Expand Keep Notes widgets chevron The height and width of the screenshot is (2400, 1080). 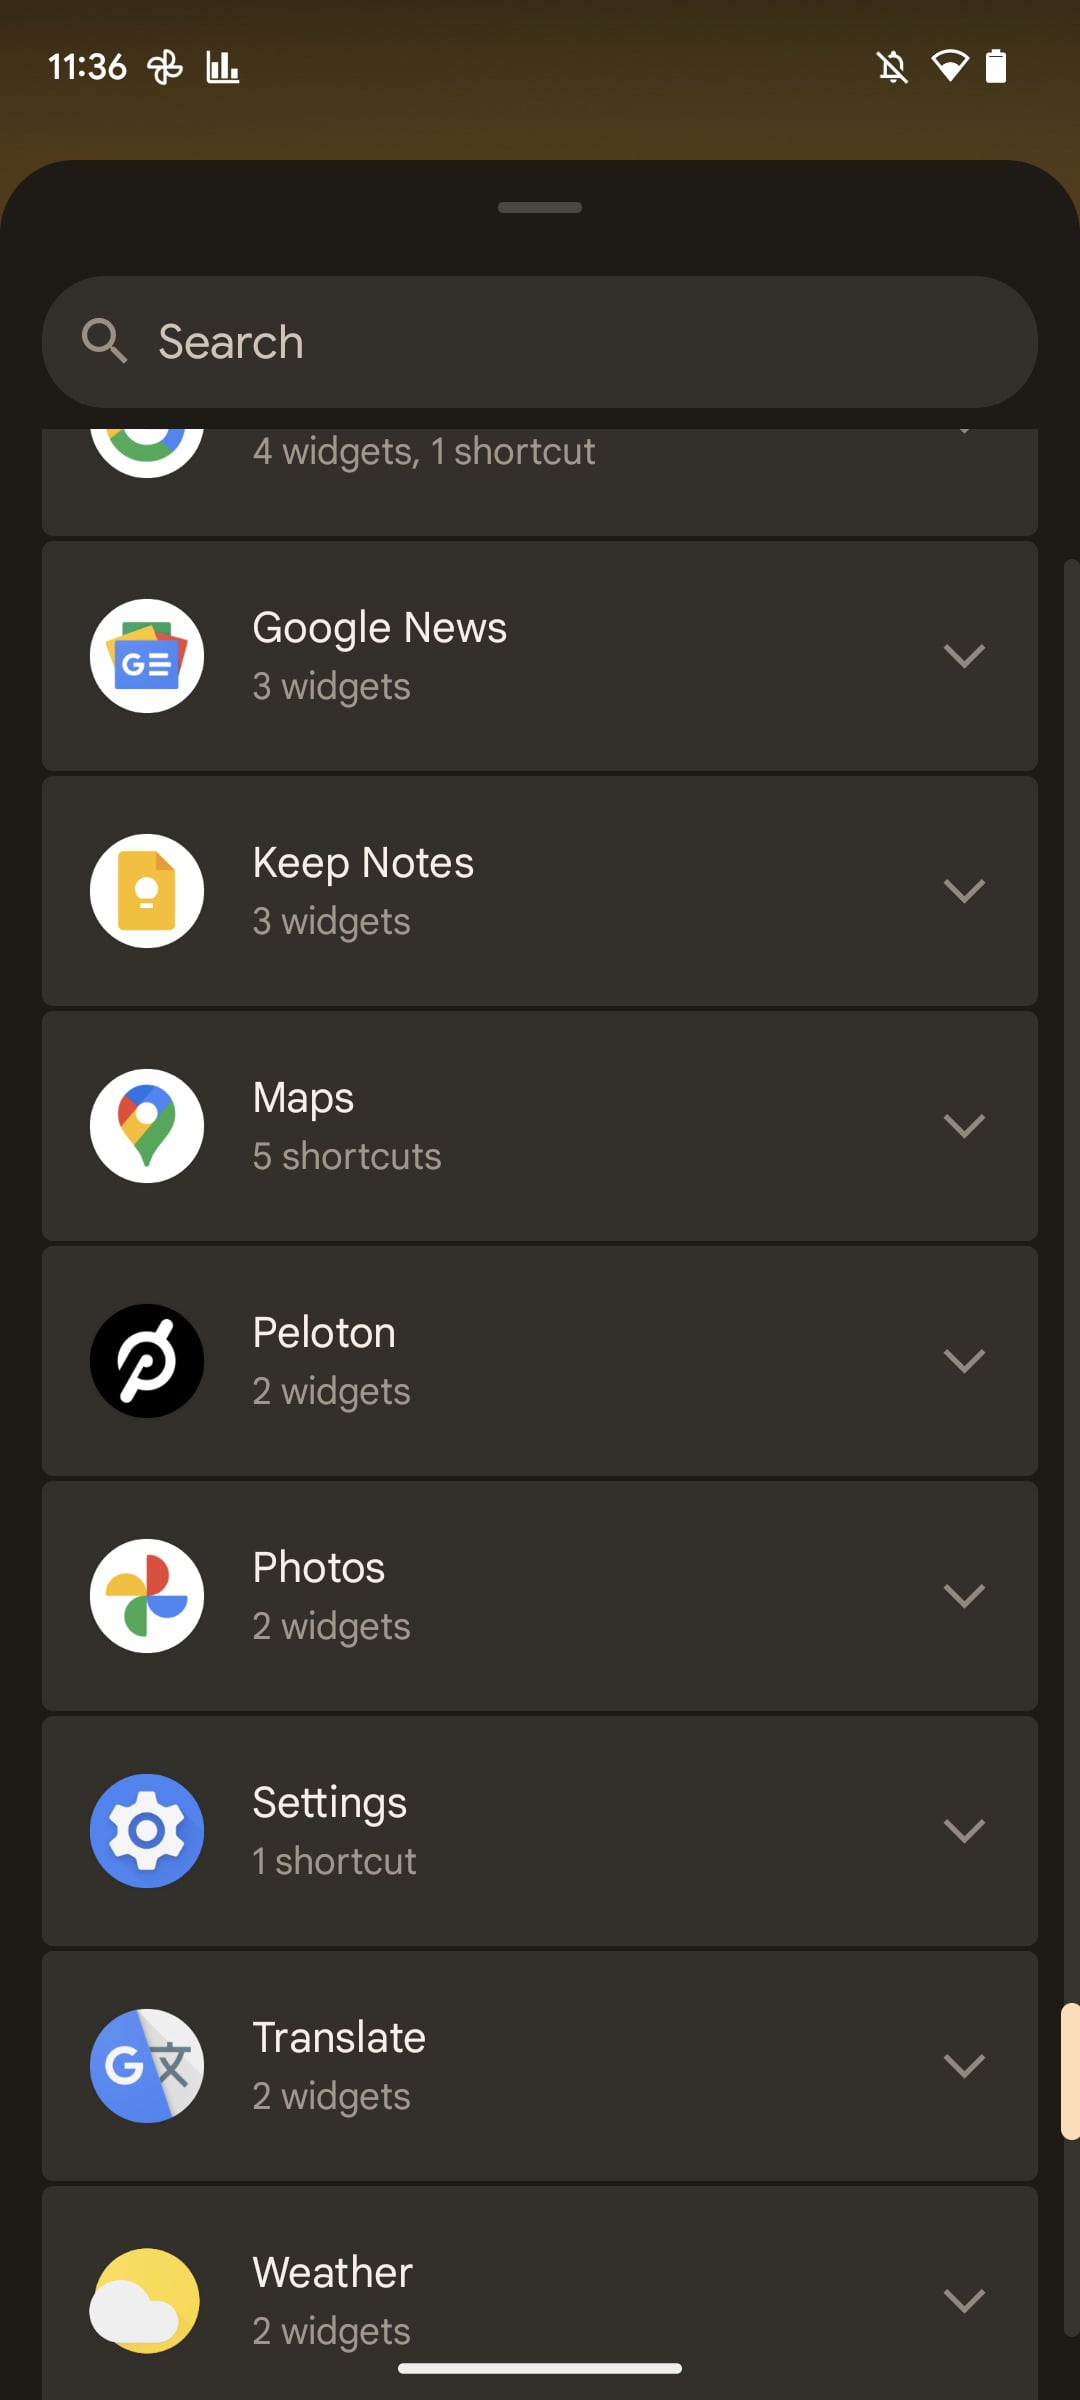click(x=965, y=891)
